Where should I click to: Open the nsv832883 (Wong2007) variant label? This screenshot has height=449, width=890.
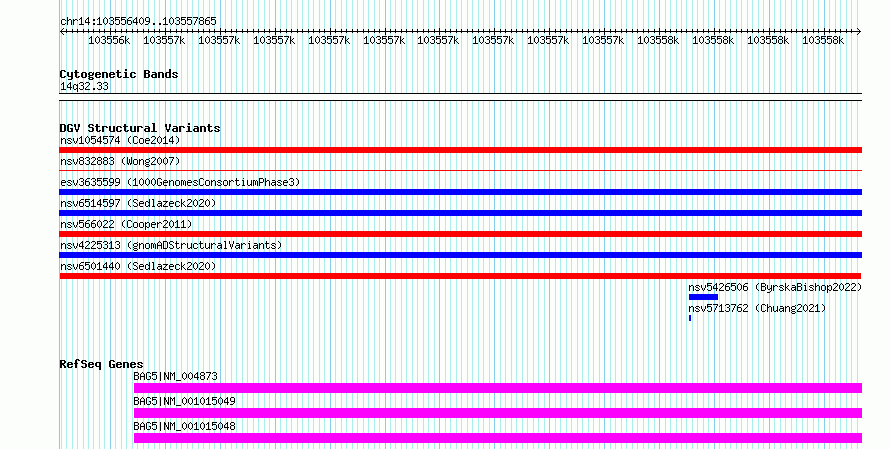[120, 161]
